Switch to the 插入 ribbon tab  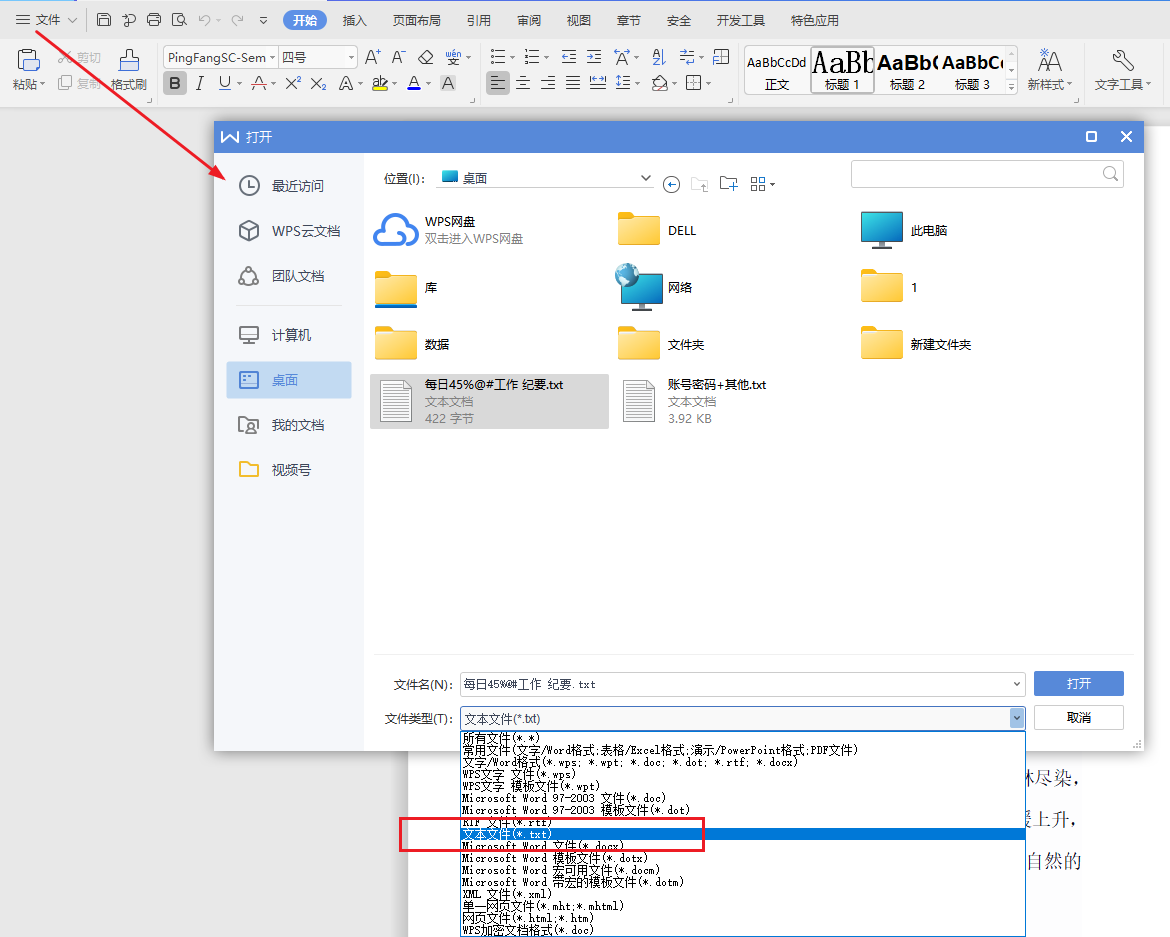354,19
